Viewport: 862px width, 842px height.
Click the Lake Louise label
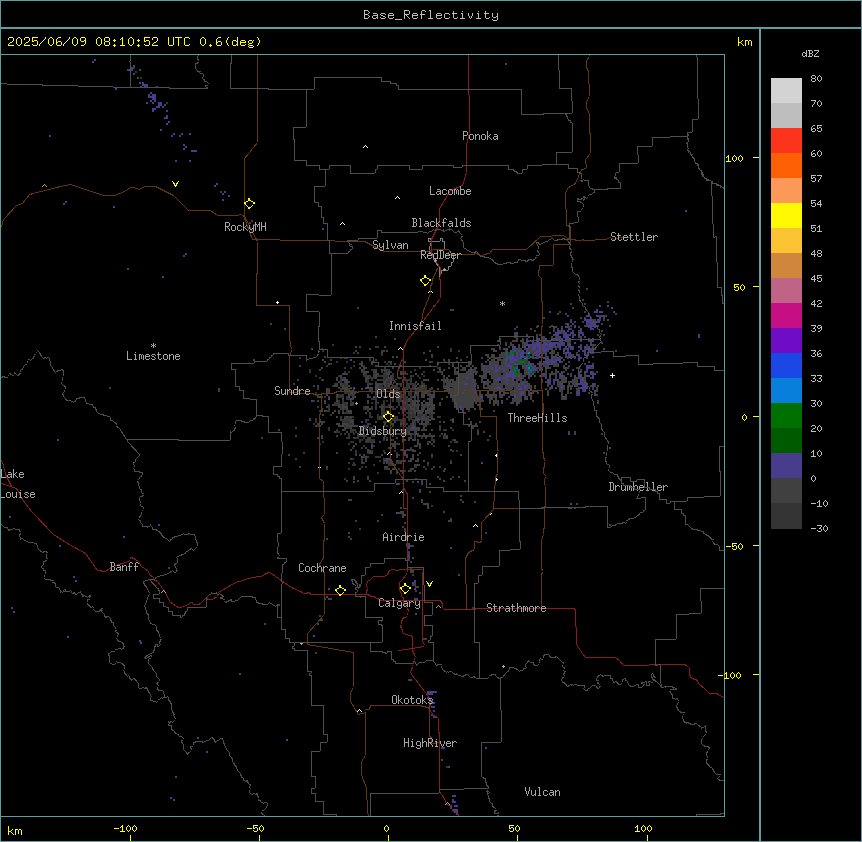(x=16, y=484)
